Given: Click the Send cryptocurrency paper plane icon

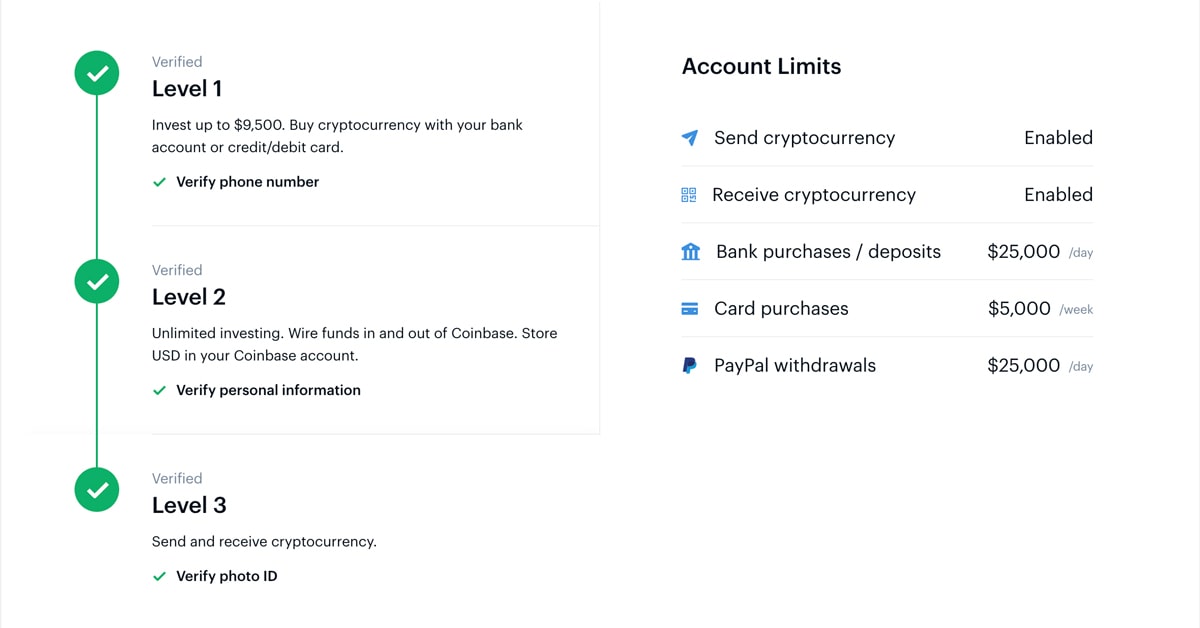Looking at the screenshot, I should click(x=690, y=138).
